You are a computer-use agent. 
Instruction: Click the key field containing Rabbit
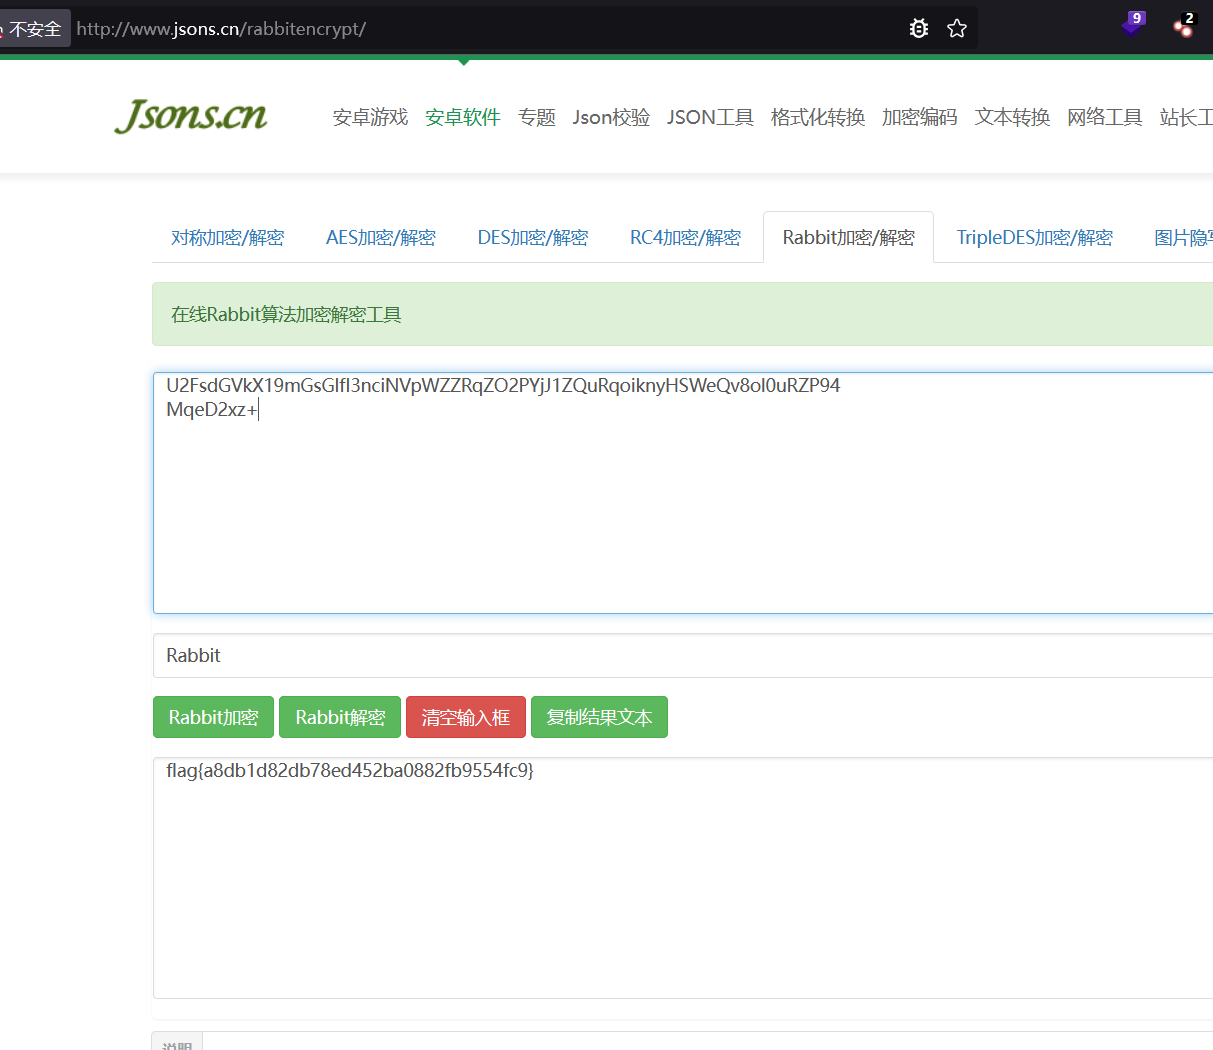click(x=680, y=656)
